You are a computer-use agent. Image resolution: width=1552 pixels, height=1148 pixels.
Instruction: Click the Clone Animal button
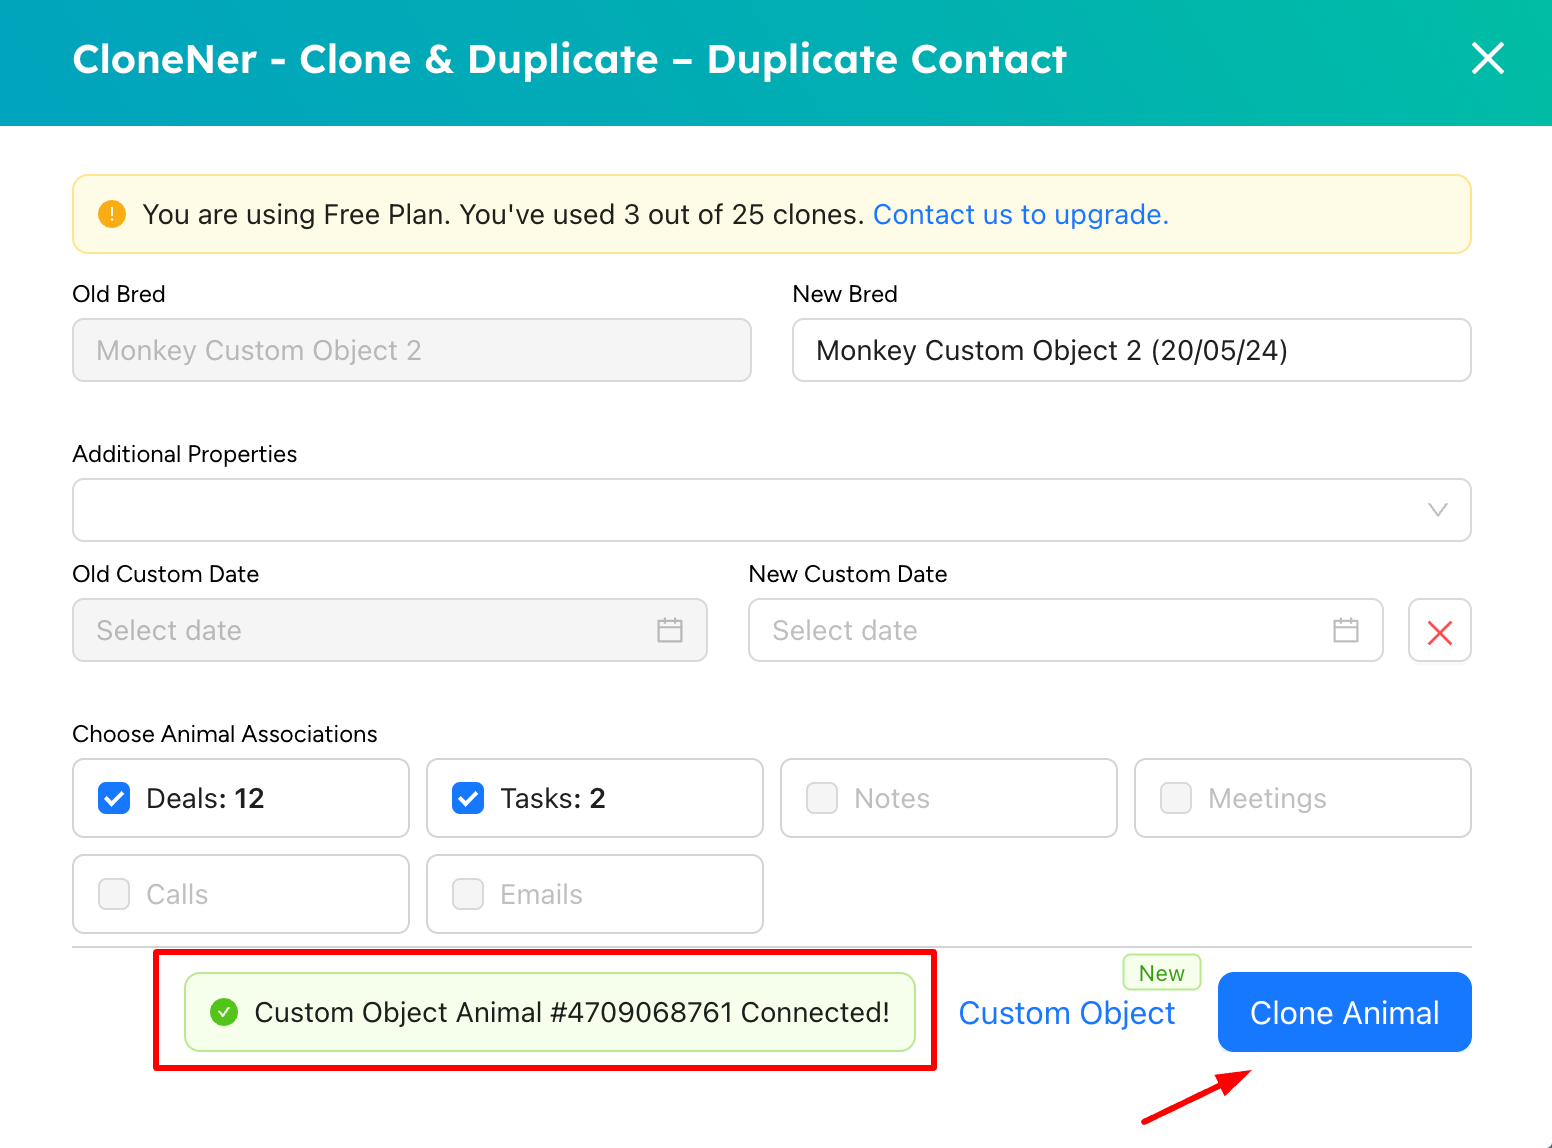pos(1343,1012)
